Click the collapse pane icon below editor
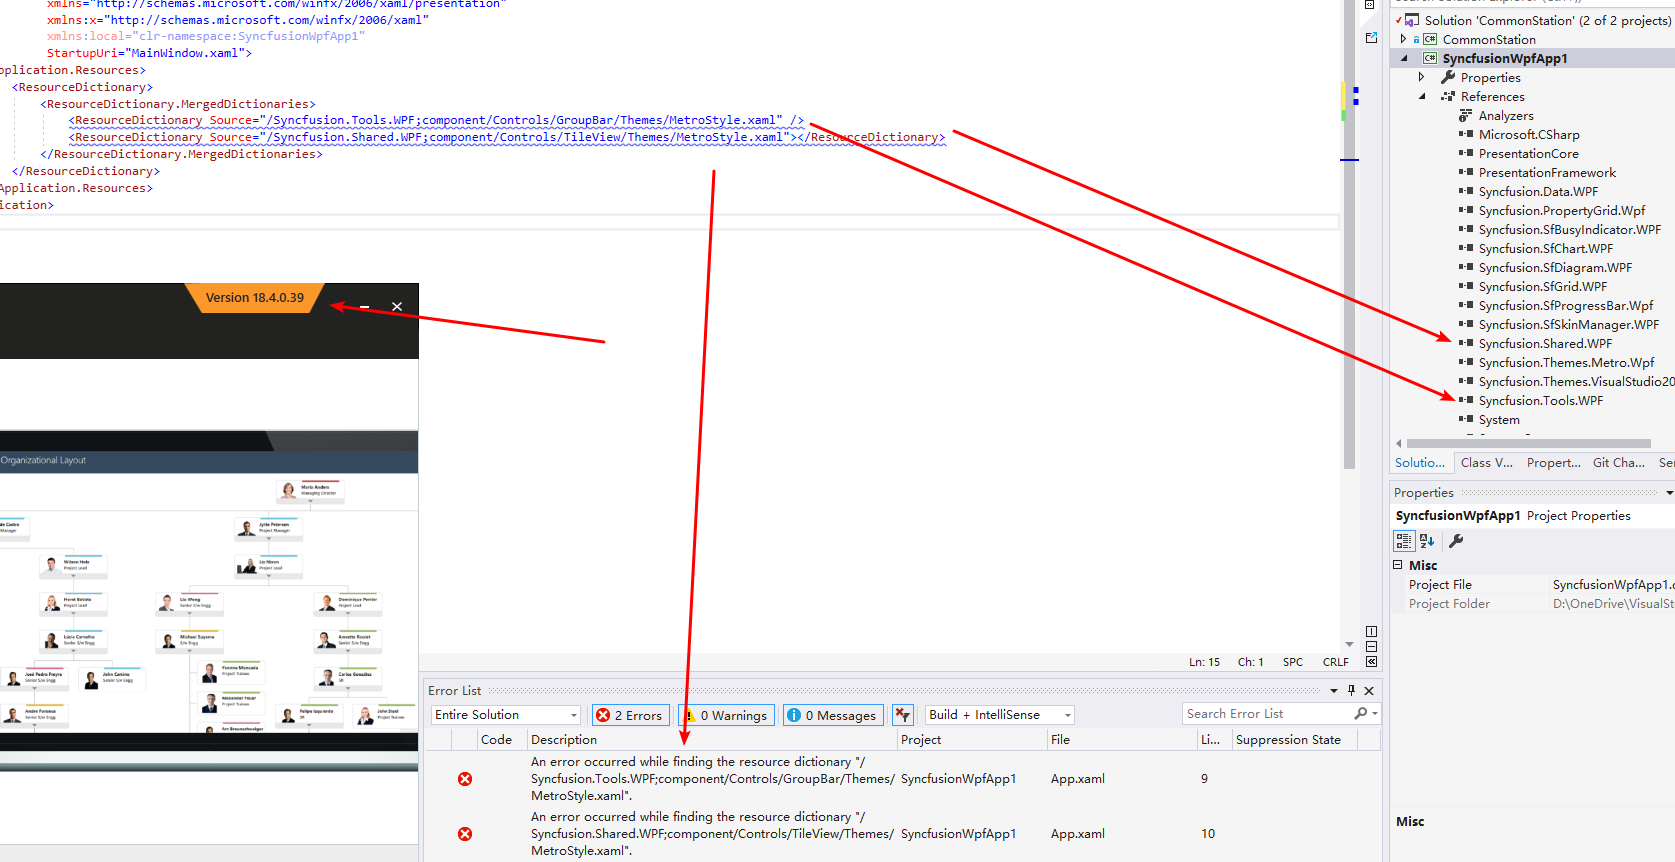 tap(1371, 661)
